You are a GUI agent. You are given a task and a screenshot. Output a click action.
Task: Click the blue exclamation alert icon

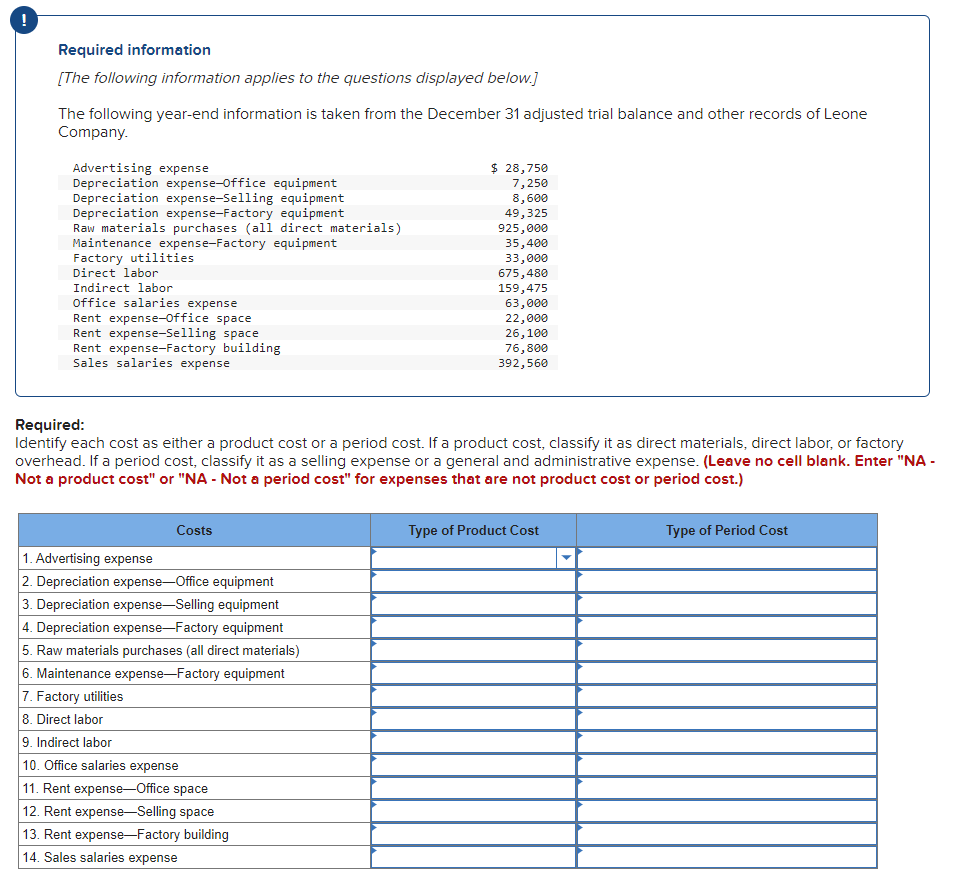[x=23, y=20]
